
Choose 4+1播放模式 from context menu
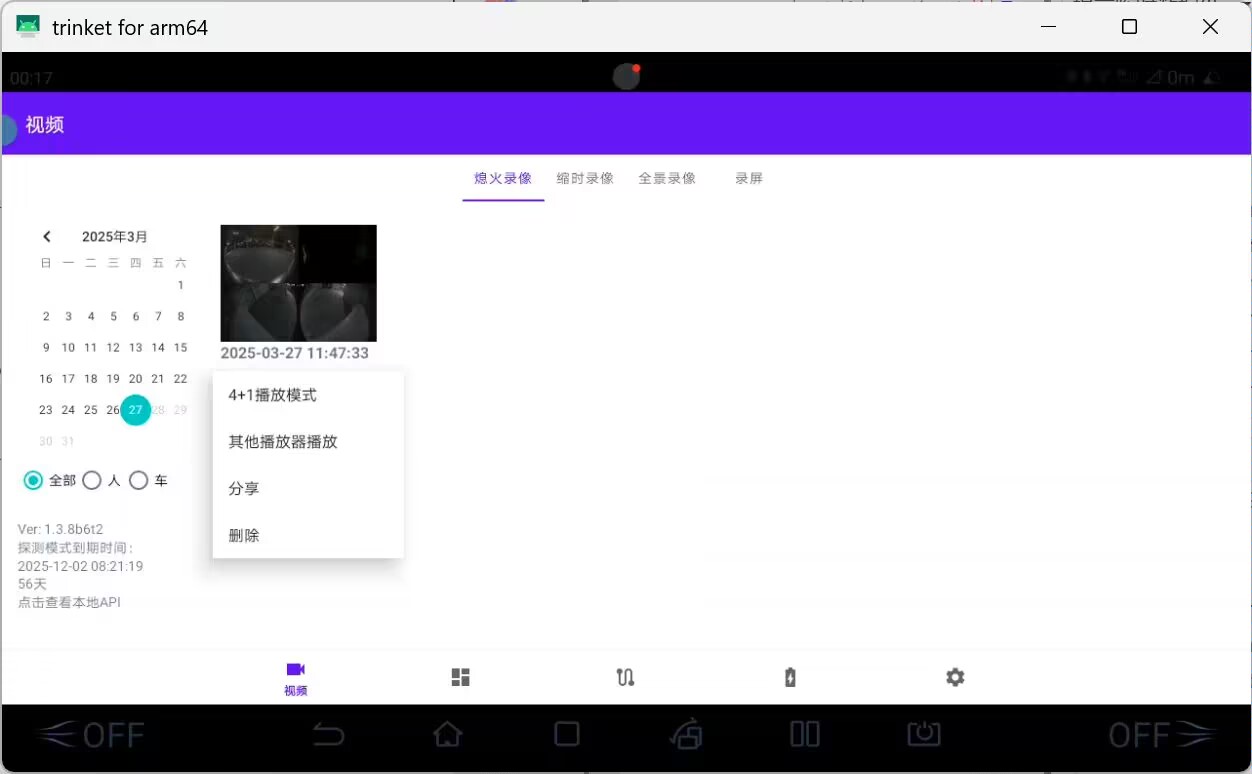(272, 395)
